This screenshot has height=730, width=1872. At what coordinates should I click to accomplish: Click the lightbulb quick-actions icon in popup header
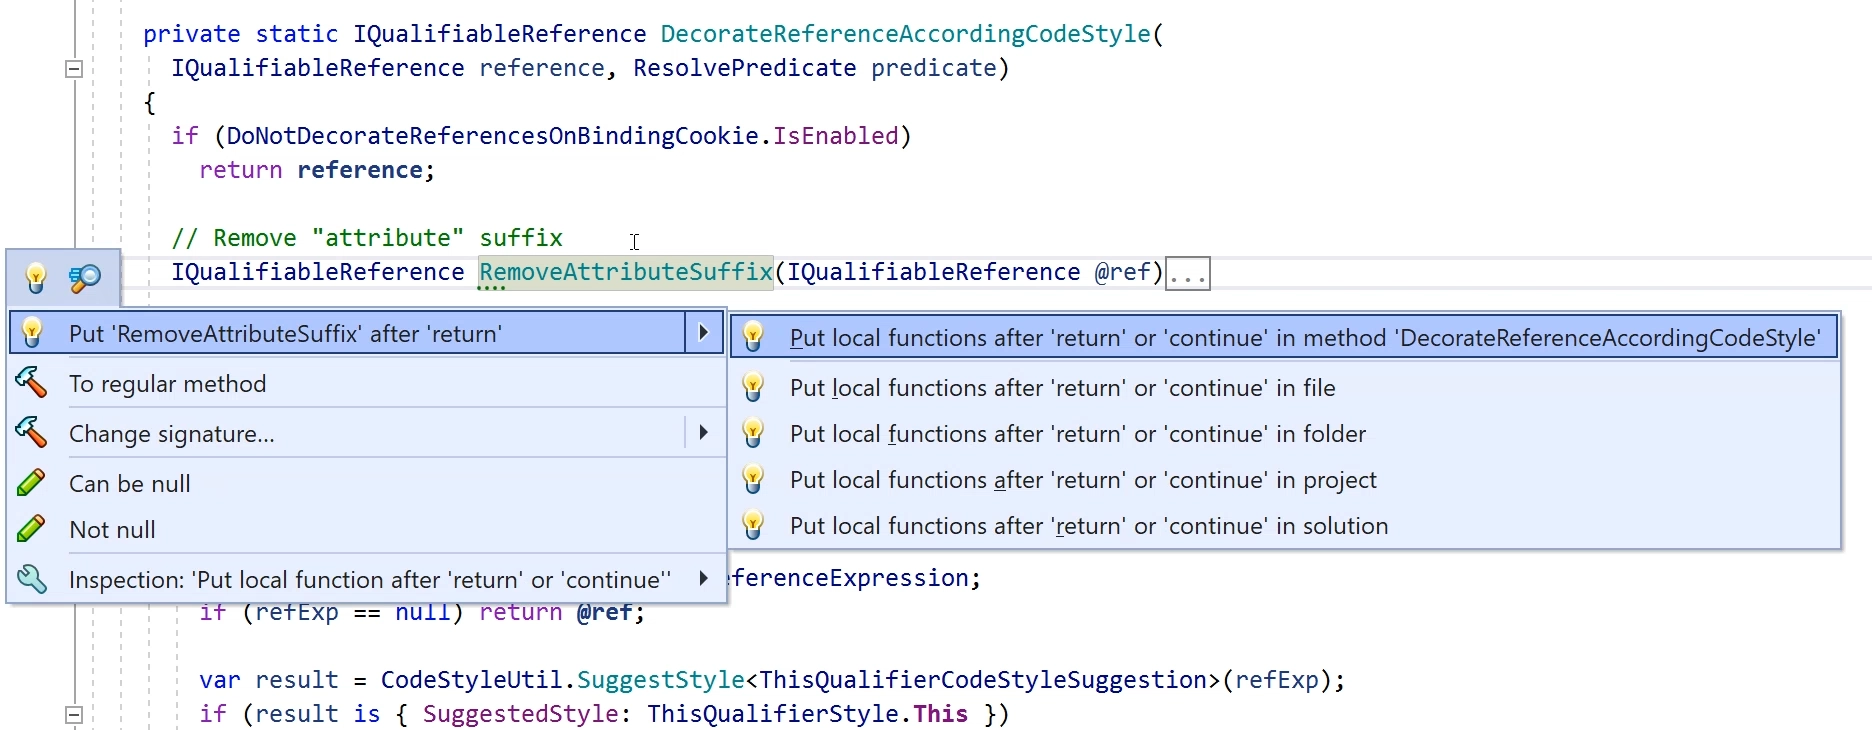click(36, 278)
